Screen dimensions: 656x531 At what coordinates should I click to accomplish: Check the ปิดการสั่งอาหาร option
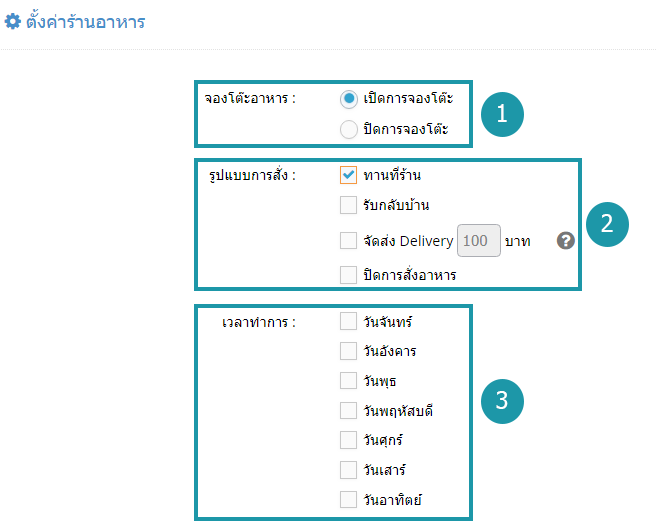click(348, 275)
